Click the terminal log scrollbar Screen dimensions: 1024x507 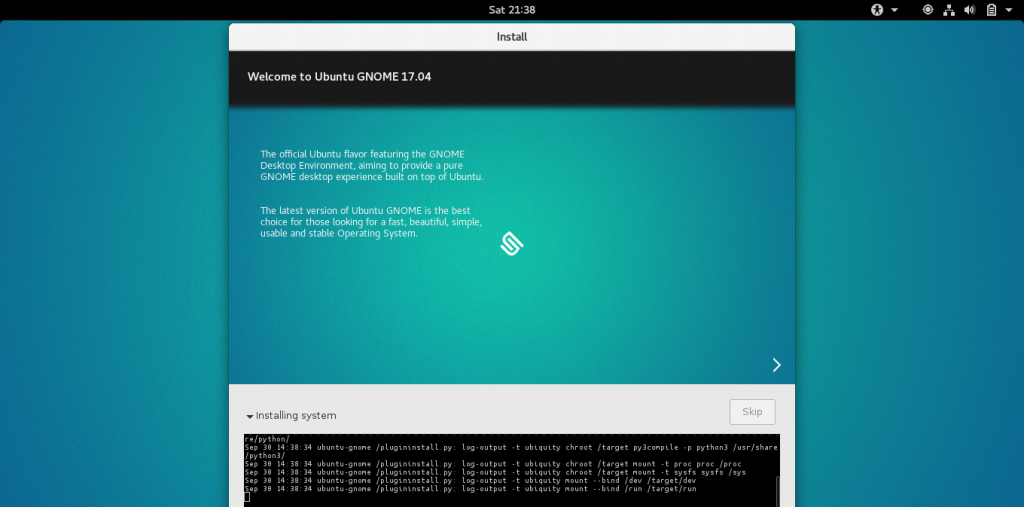point(776,489)
